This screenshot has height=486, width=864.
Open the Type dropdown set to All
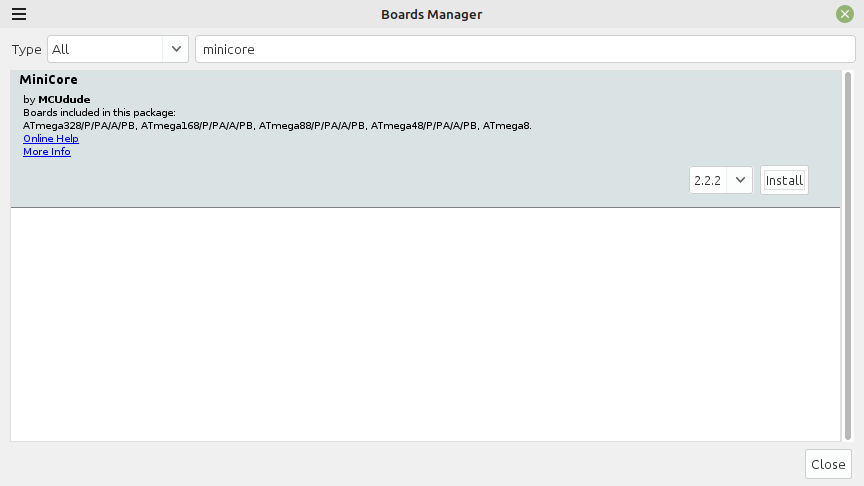click(118, 49)
